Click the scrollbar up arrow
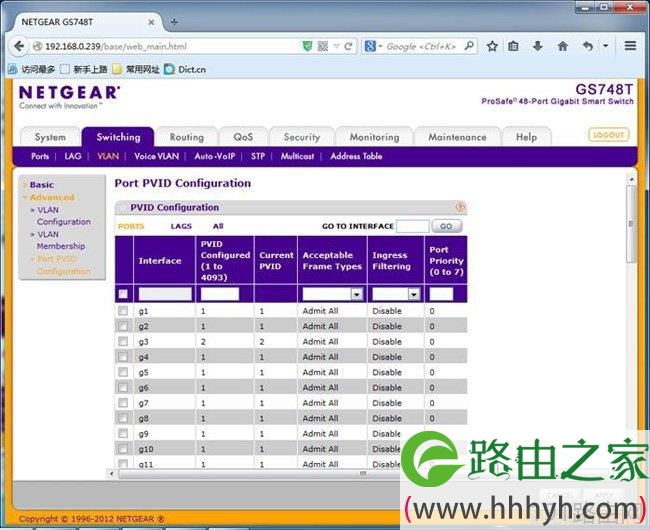This screenshot has width=650, height=530. [x=631, y=179]
